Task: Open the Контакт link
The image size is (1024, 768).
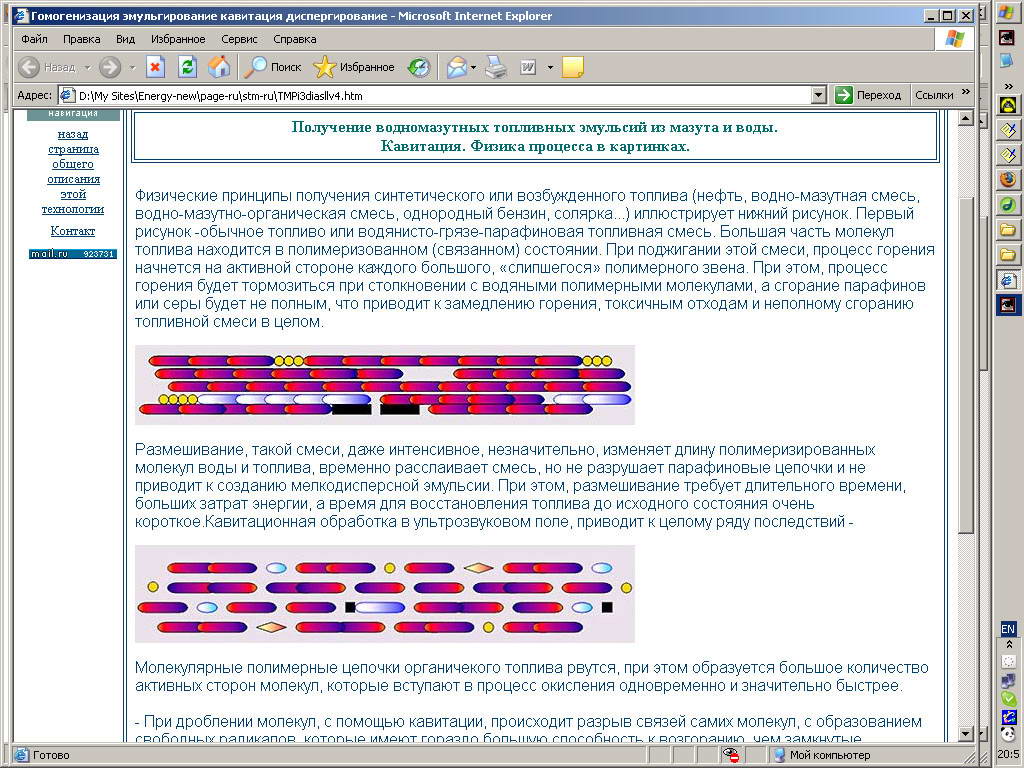Action: 72,231
